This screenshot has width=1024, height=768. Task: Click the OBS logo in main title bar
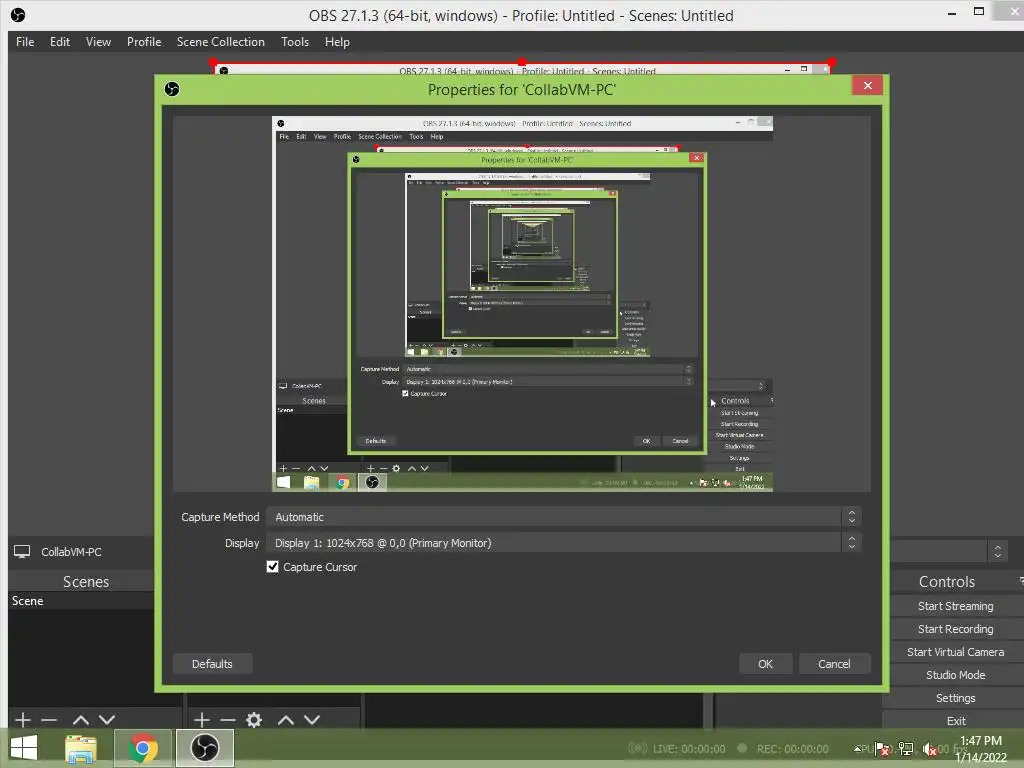click(x=18, y=14)
